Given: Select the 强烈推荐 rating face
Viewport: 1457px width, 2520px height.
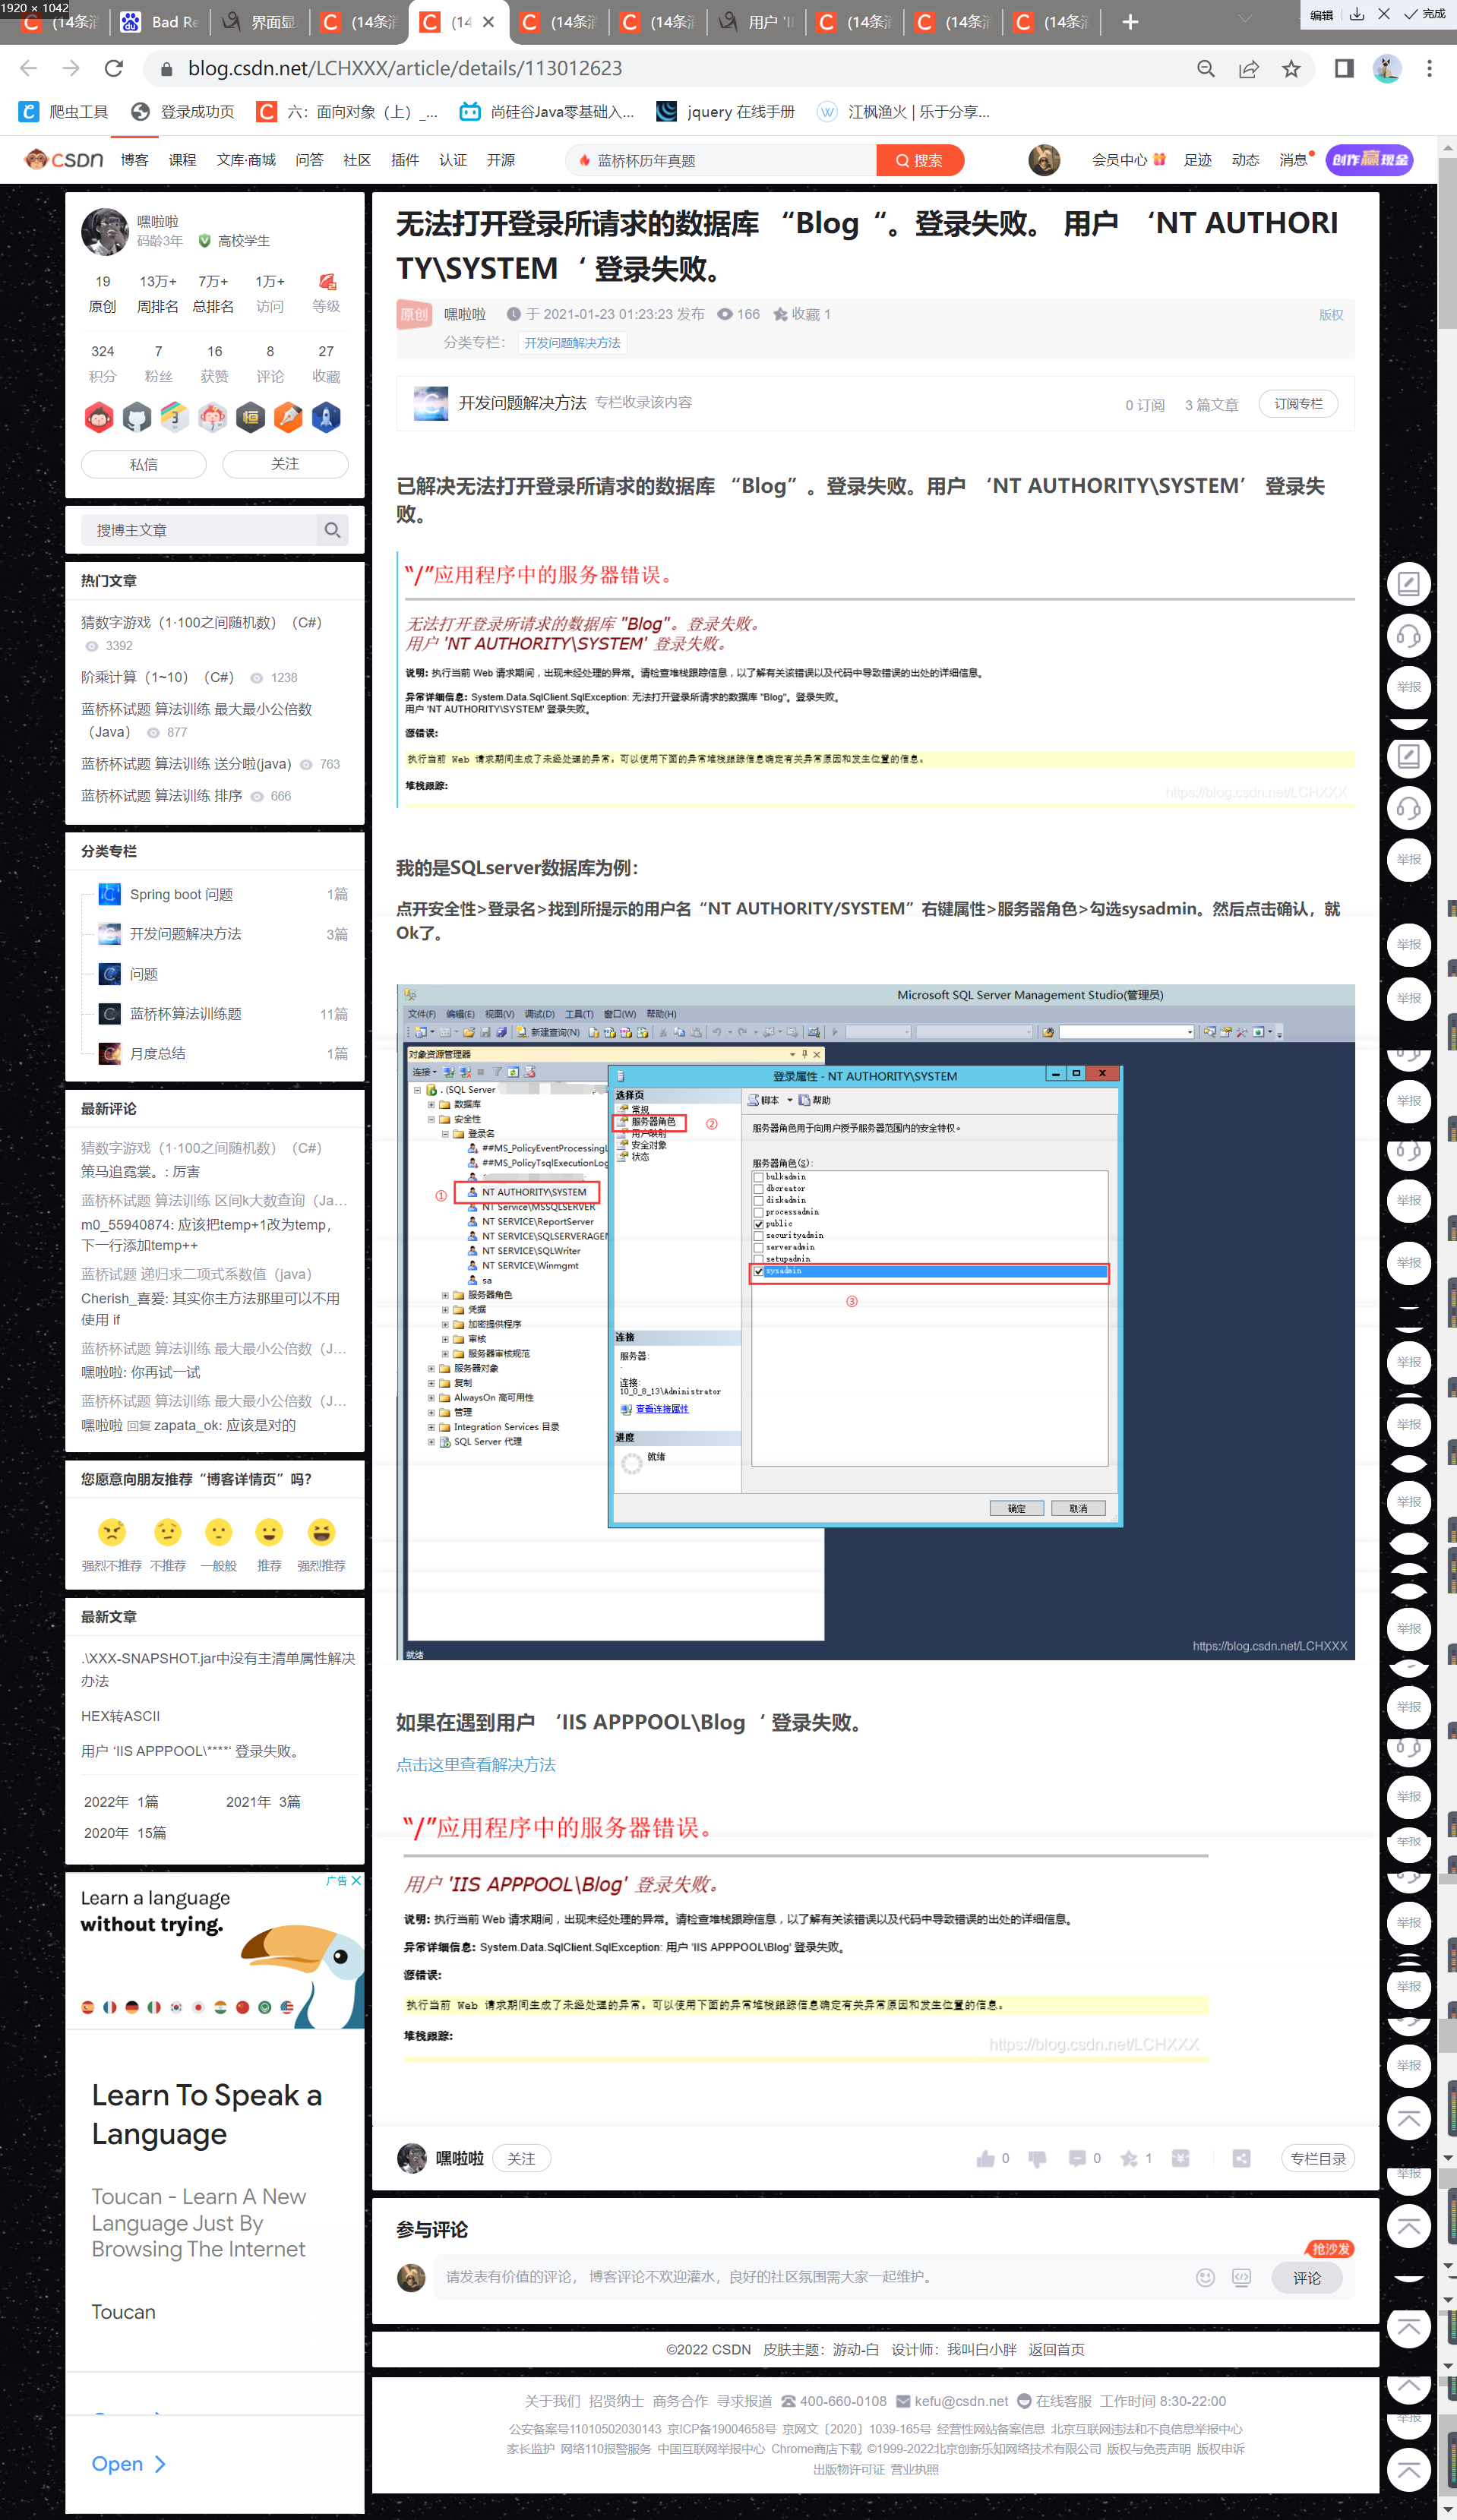Looking at the screenshot, I should tap(321, 1532).
